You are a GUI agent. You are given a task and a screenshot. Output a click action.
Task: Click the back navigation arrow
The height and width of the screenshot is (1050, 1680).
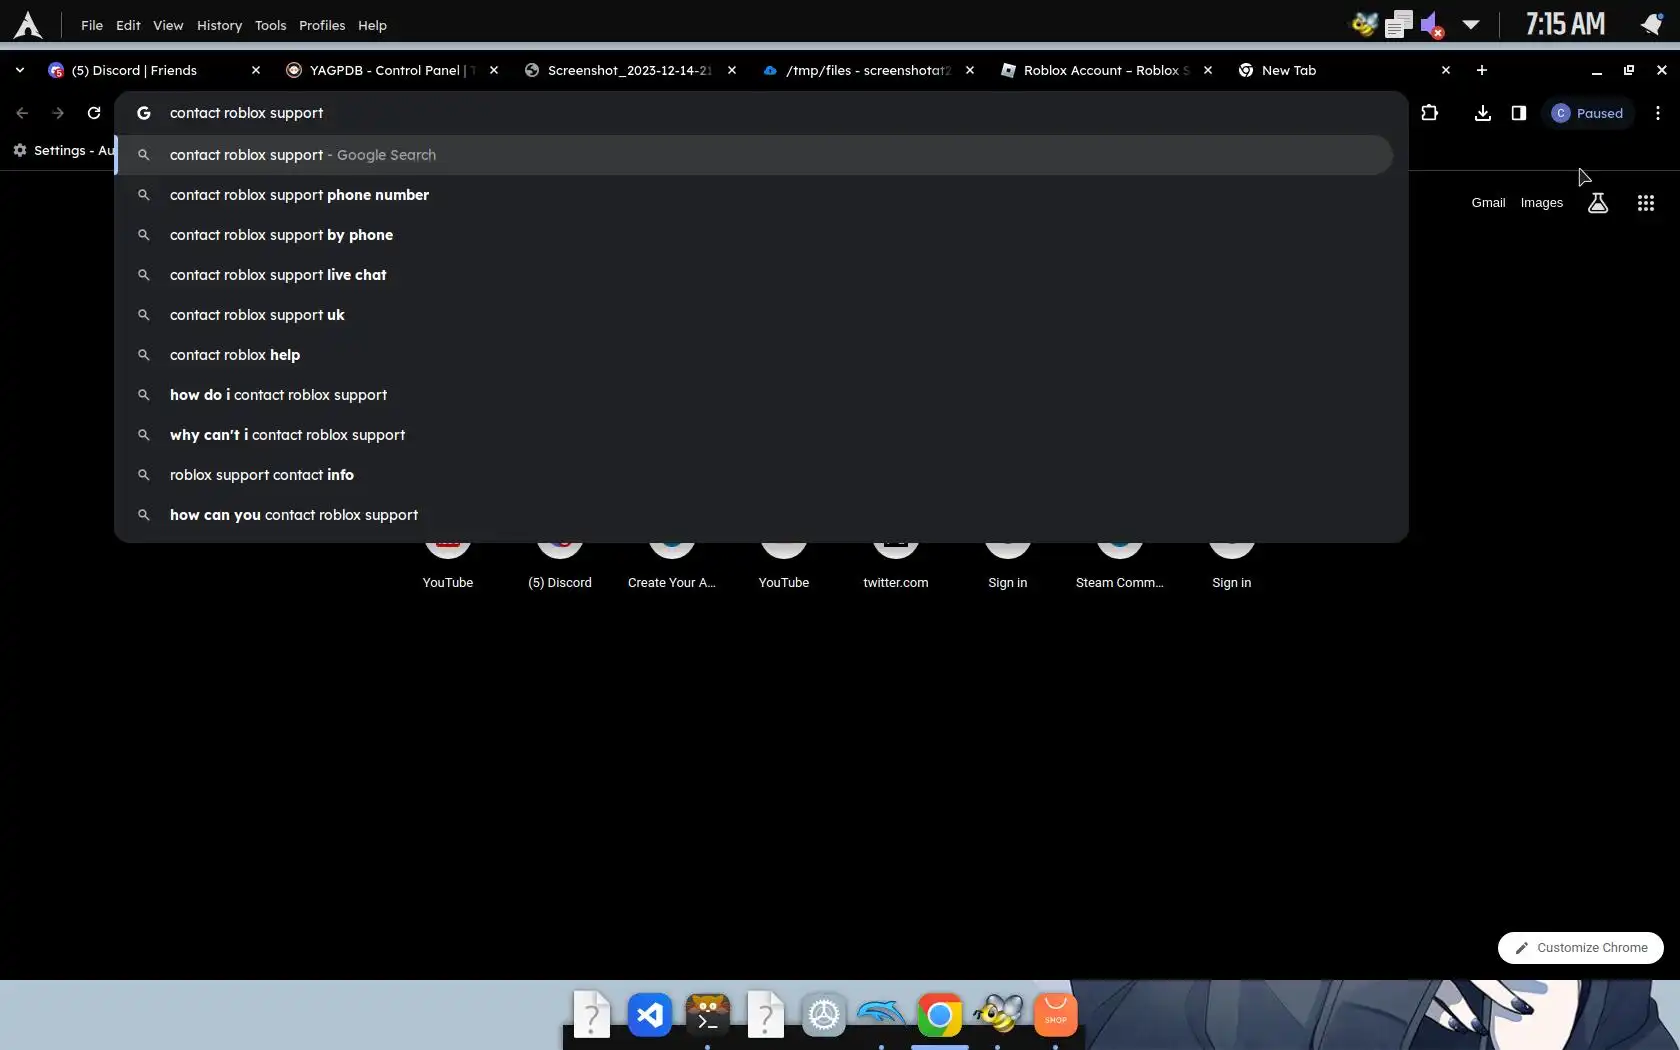point(22,113)
